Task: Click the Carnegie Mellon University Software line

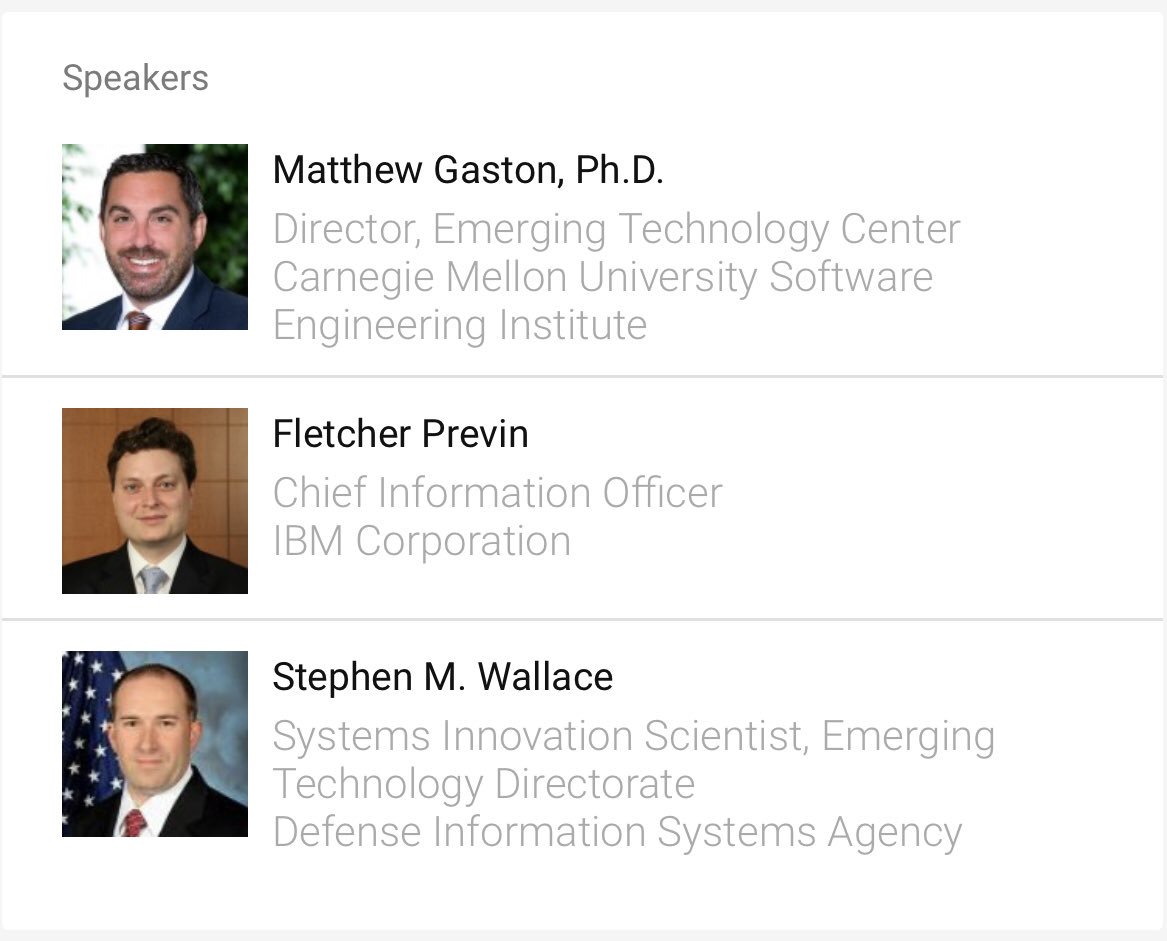Action: pos(603,278)
